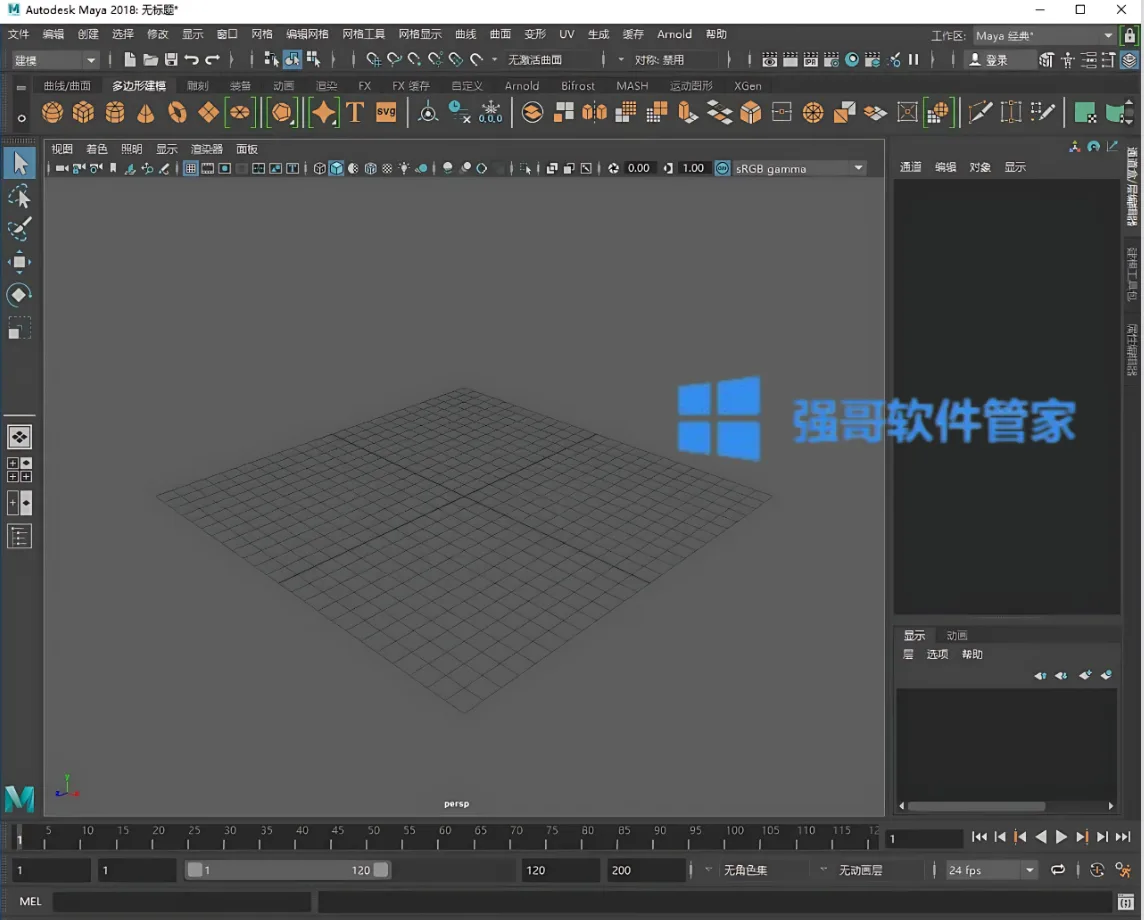Viewport: 1144px width, 920px height.
Task: Create a polygon cylinder from shelf
Action: (115, 112)
